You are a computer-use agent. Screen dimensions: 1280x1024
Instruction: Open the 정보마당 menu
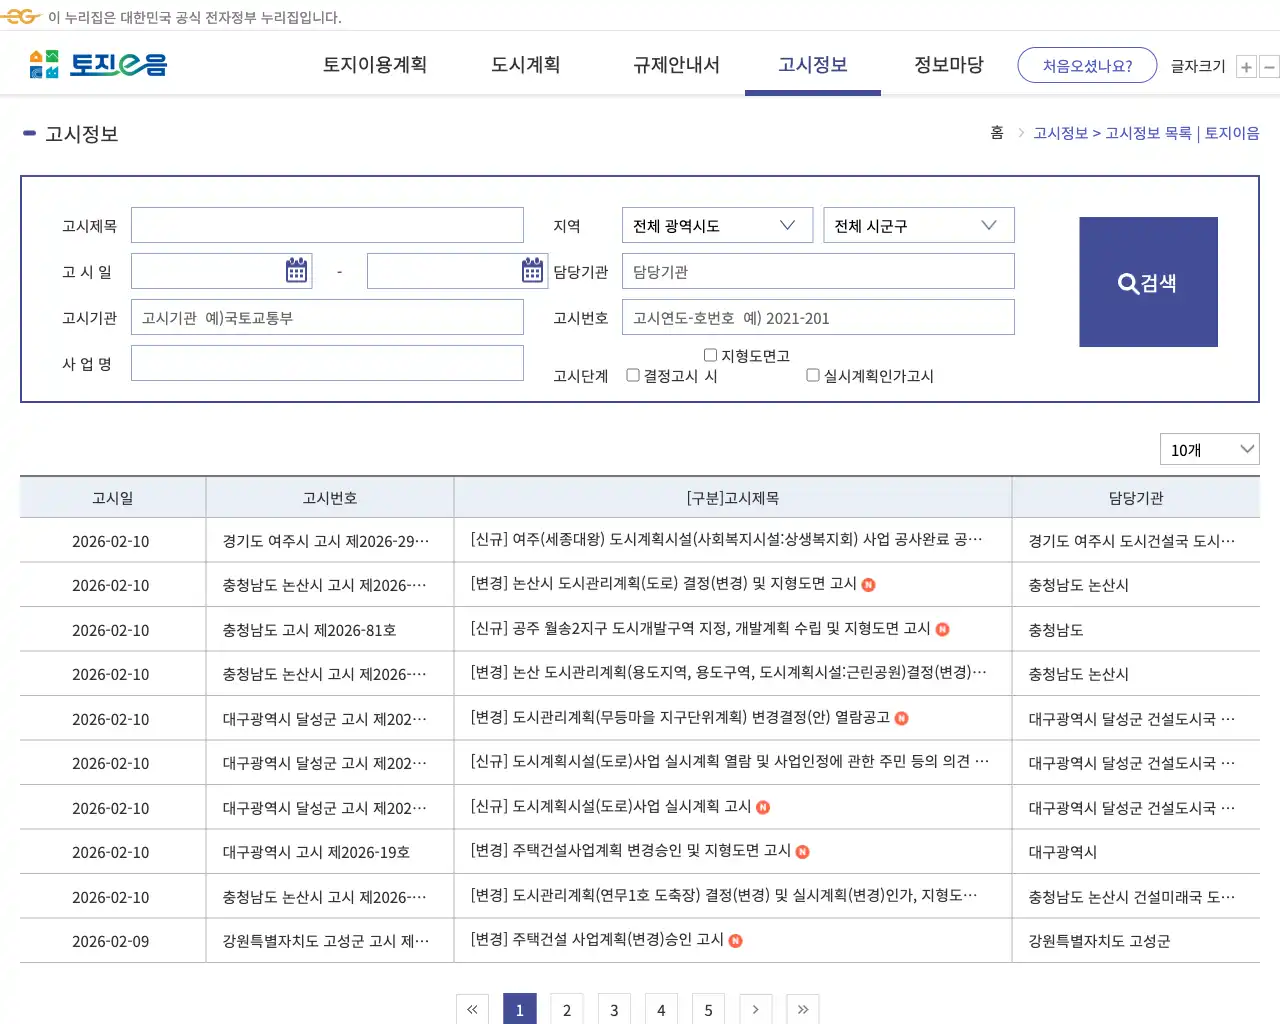(947, 64)
